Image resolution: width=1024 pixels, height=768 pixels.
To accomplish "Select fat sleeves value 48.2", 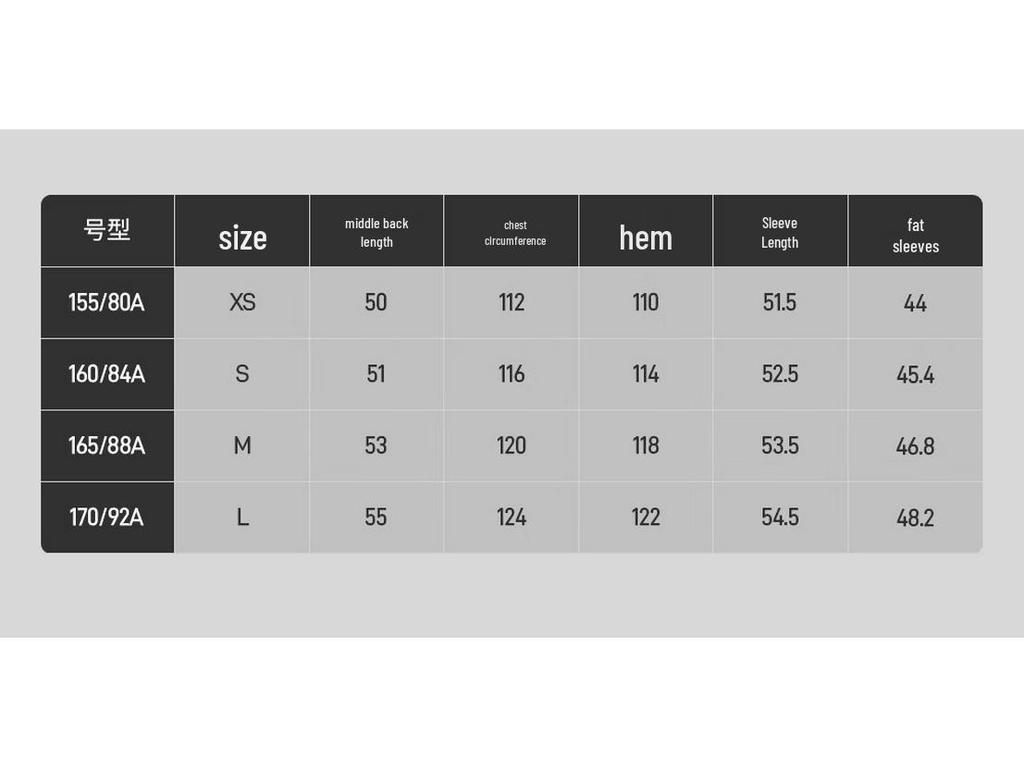I will (916, 517).
